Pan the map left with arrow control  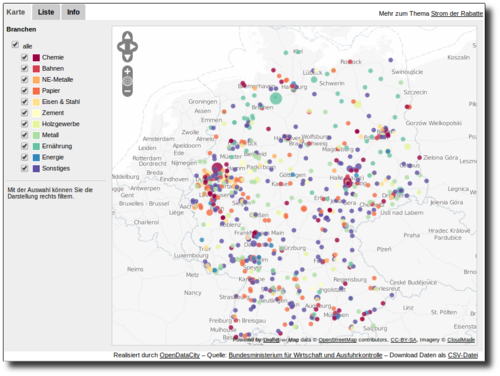(x=121, y=47)
